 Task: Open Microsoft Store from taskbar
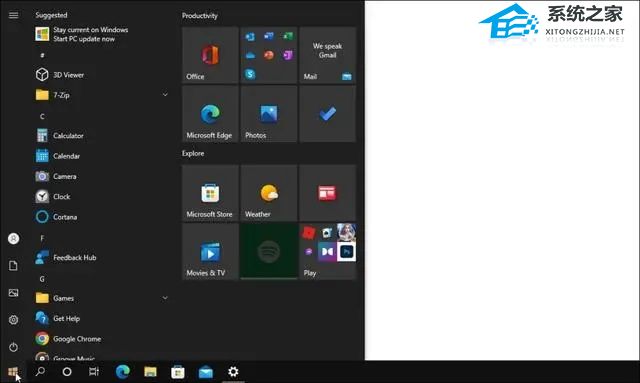coord(178,372)
